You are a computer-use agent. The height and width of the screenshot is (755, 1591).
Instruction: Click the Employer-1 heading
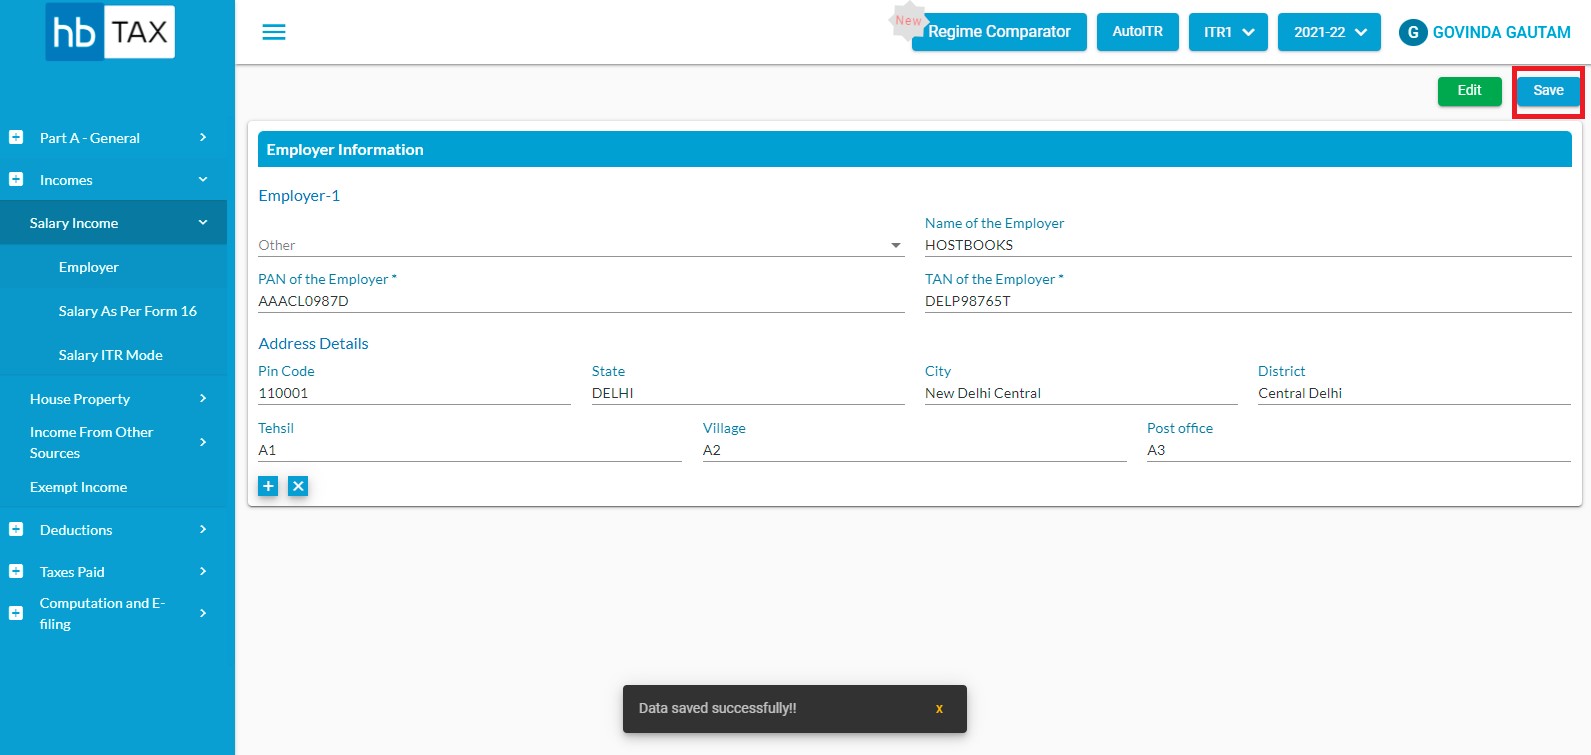(x=299, y=196)
